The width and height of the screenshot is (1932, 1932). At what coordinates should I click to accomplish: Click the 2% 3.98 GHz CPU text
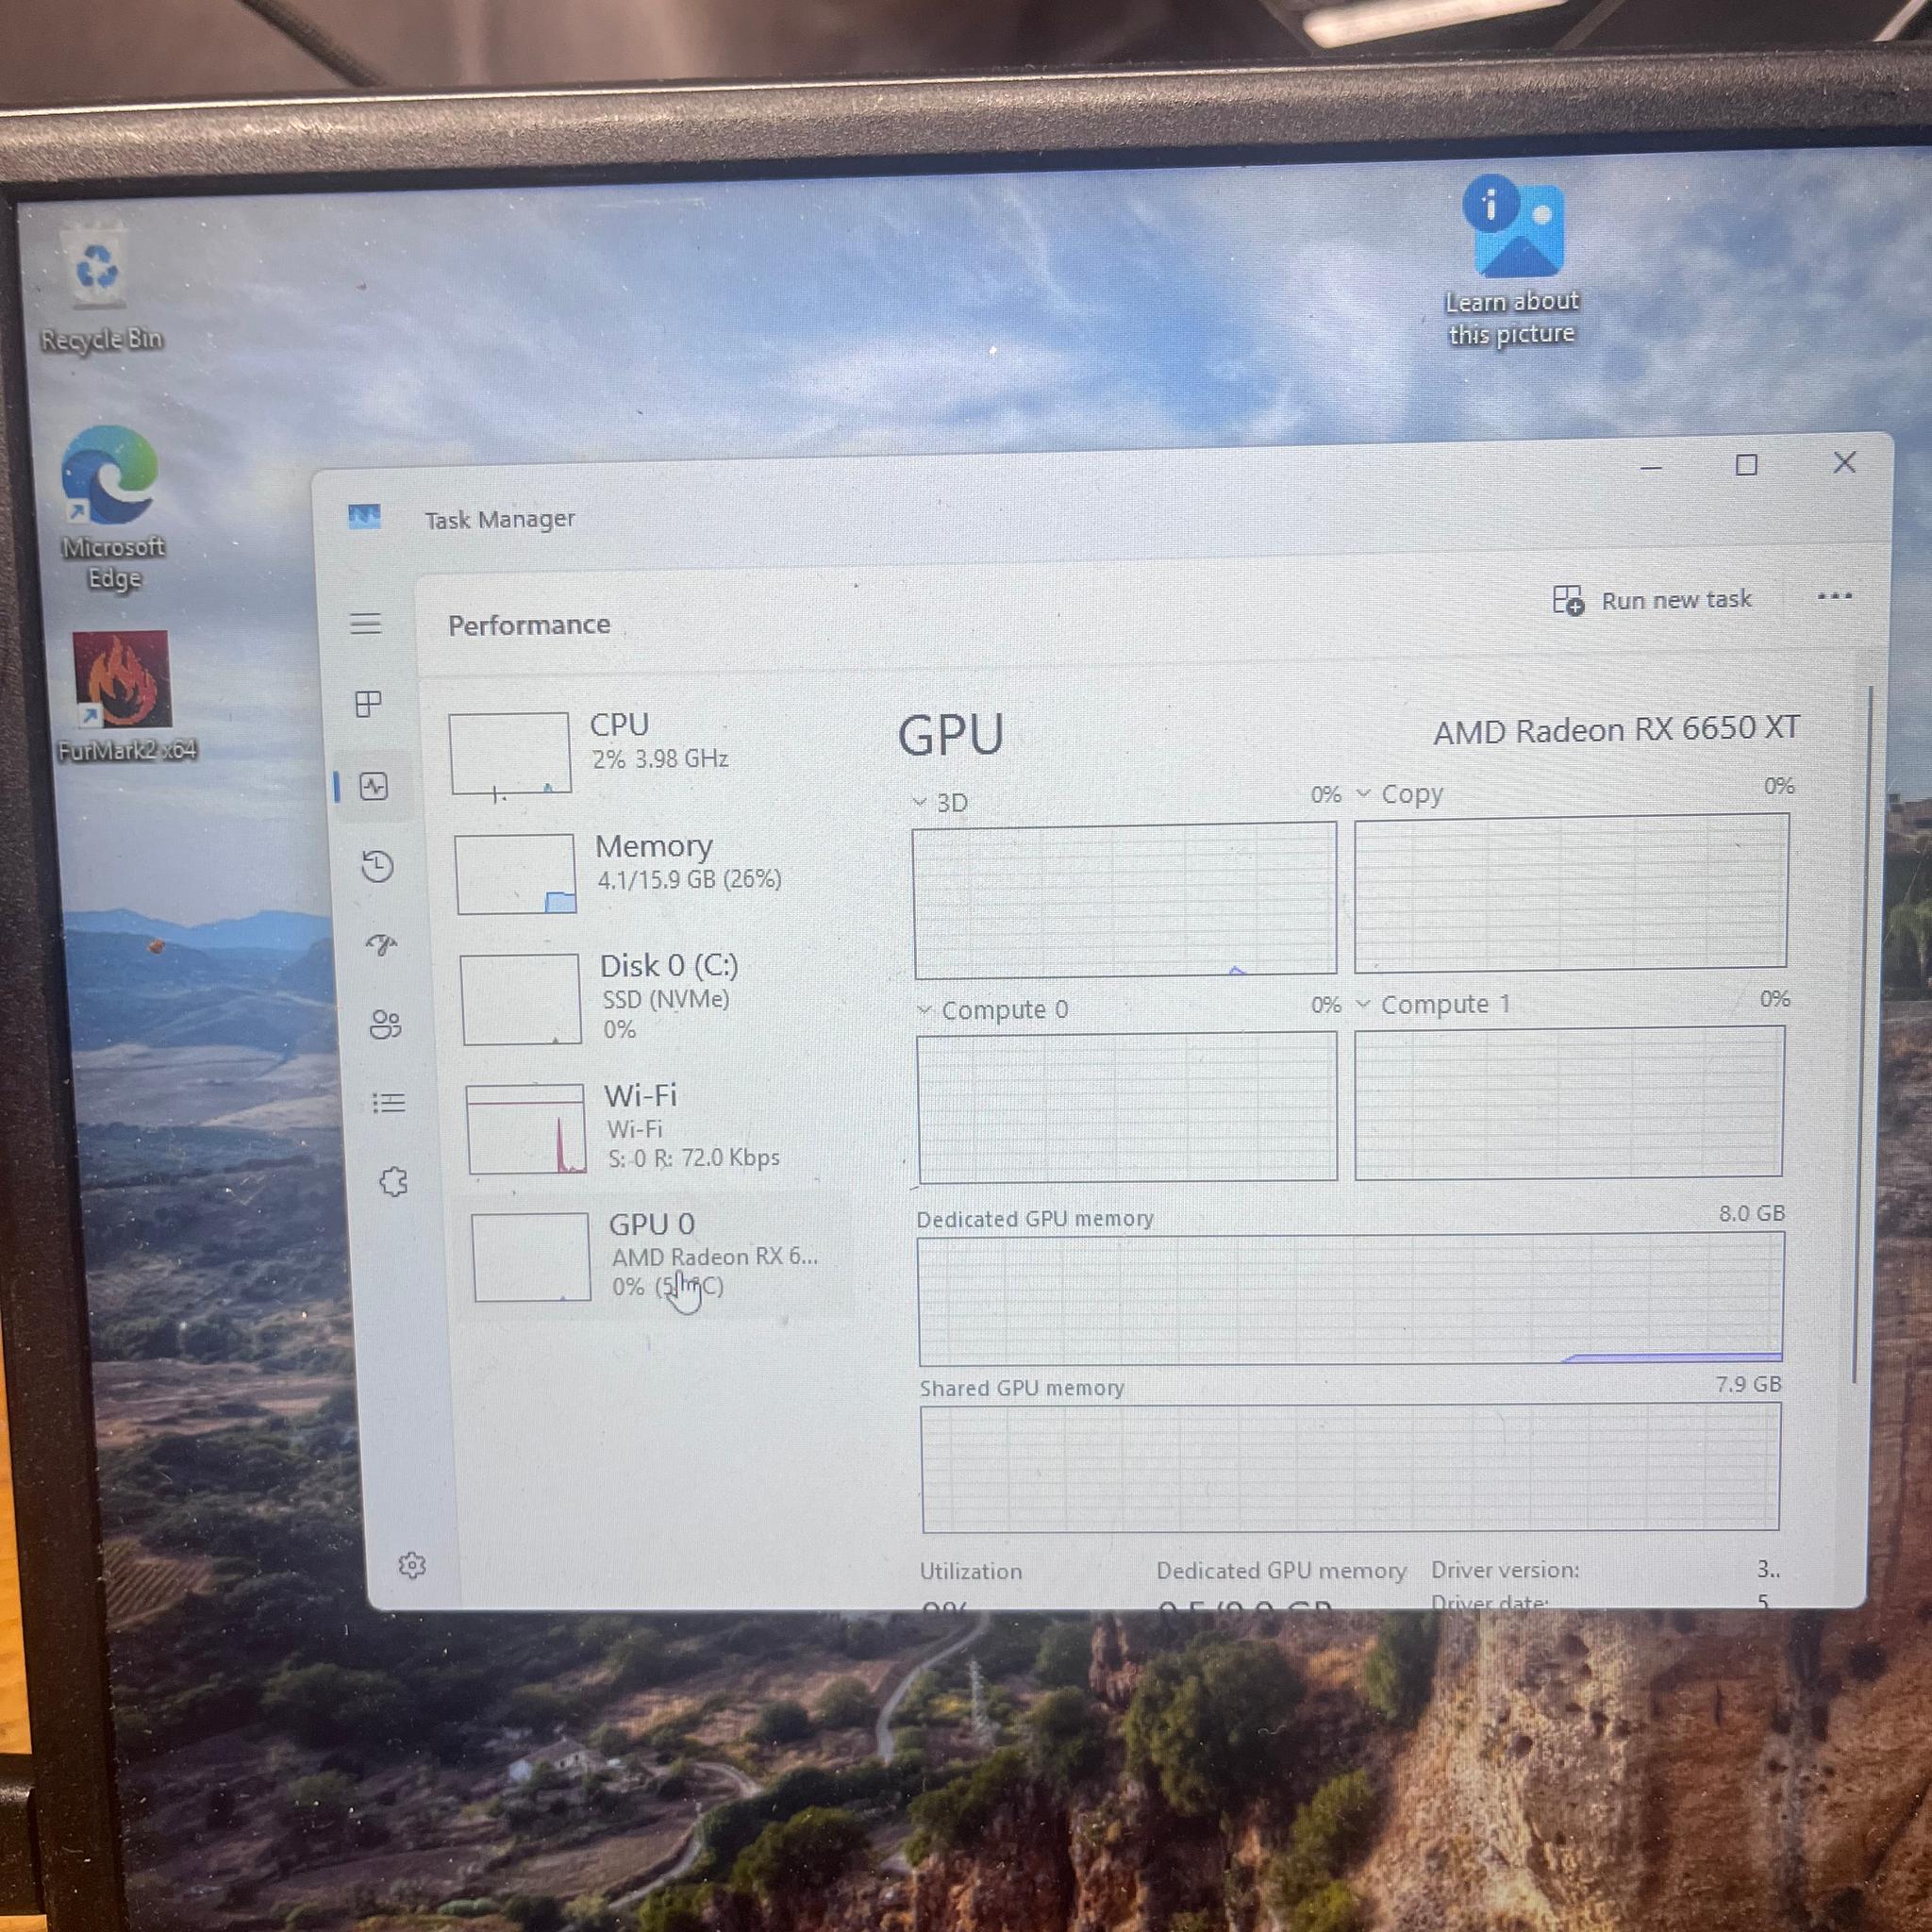[x=660, y=759]
